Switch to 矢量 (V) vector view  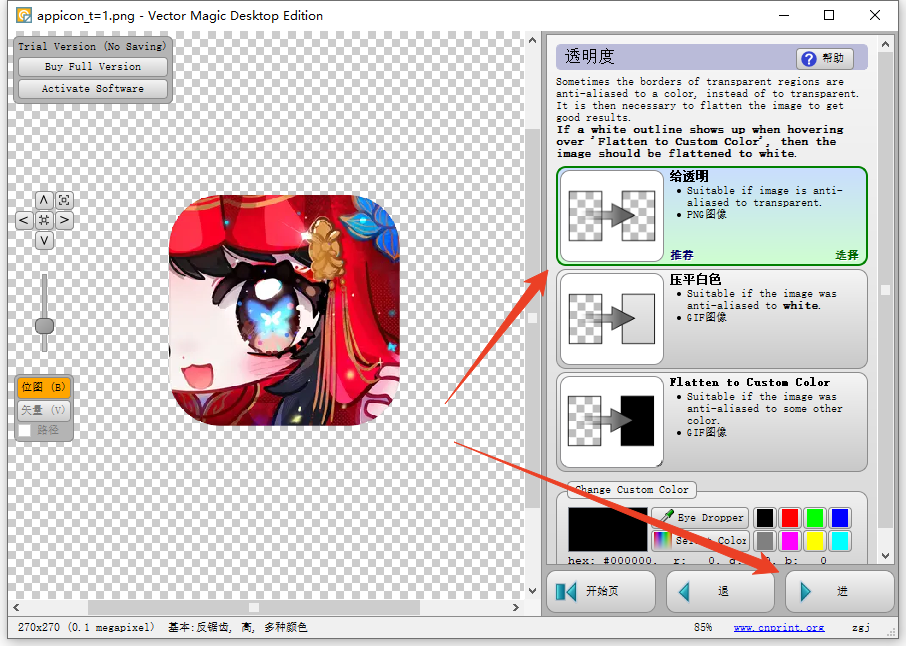pos(43,409)
